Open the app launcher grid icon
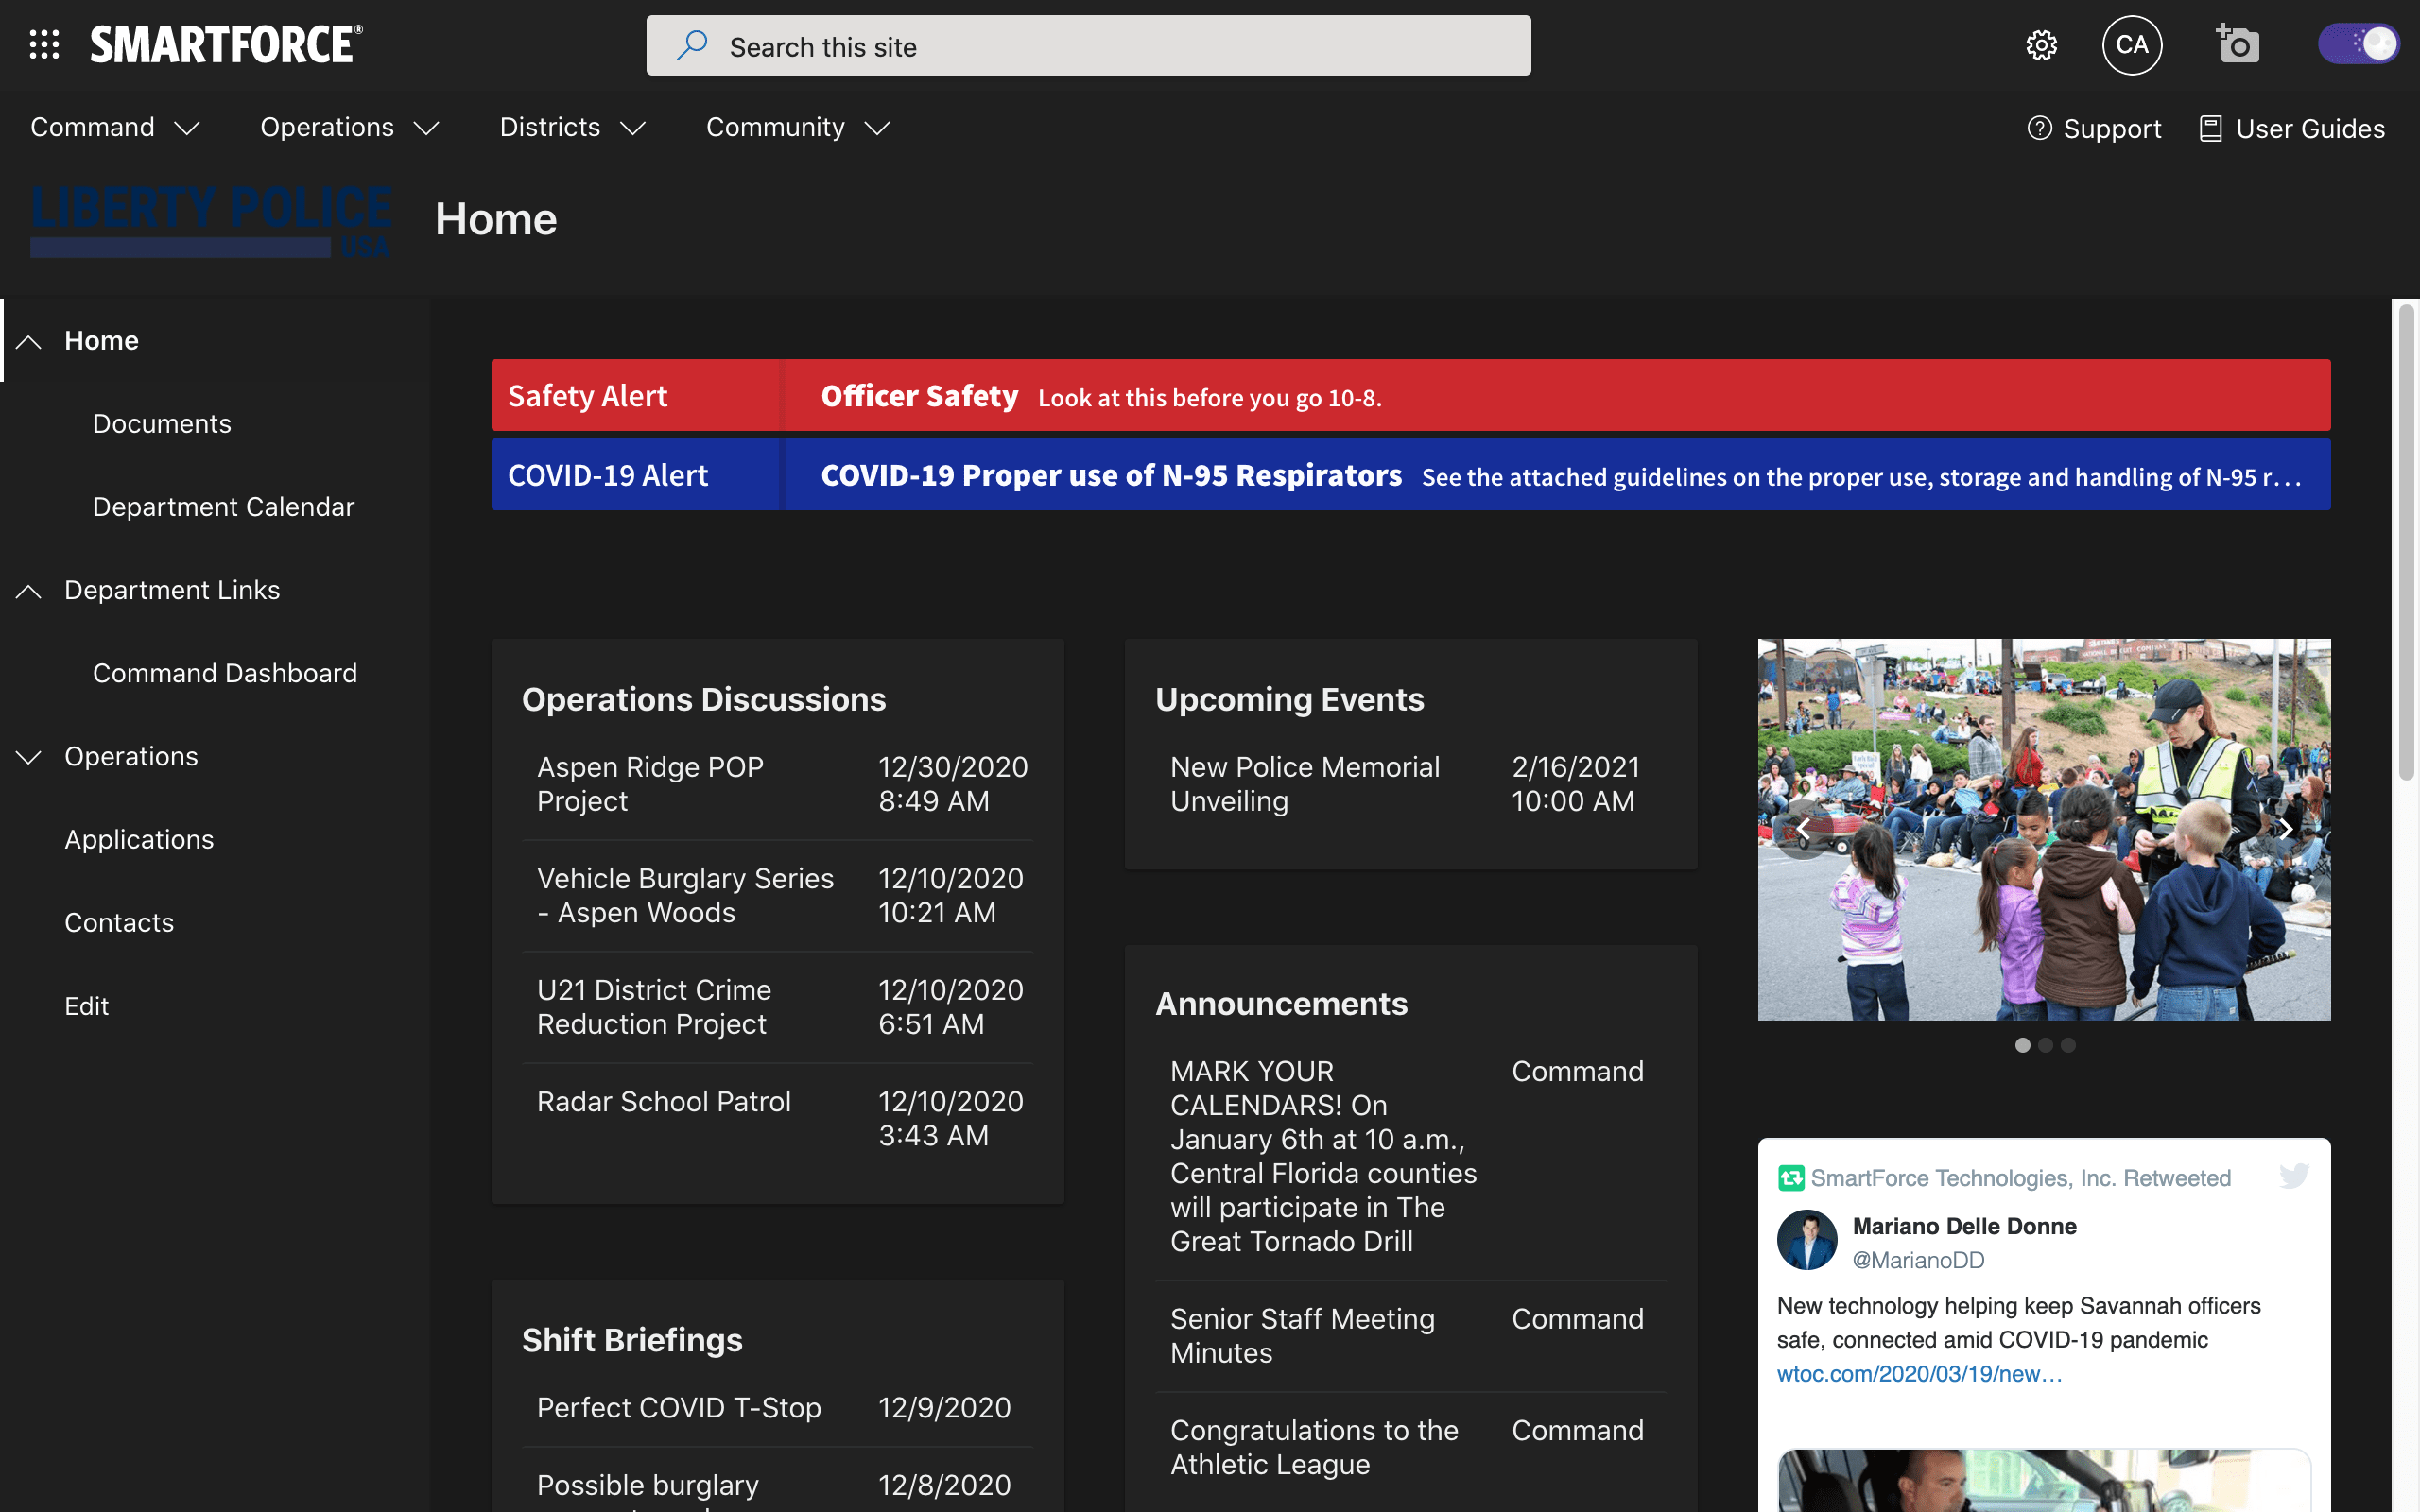This screenshot has height=1512, width=2420. coord(44,45)
